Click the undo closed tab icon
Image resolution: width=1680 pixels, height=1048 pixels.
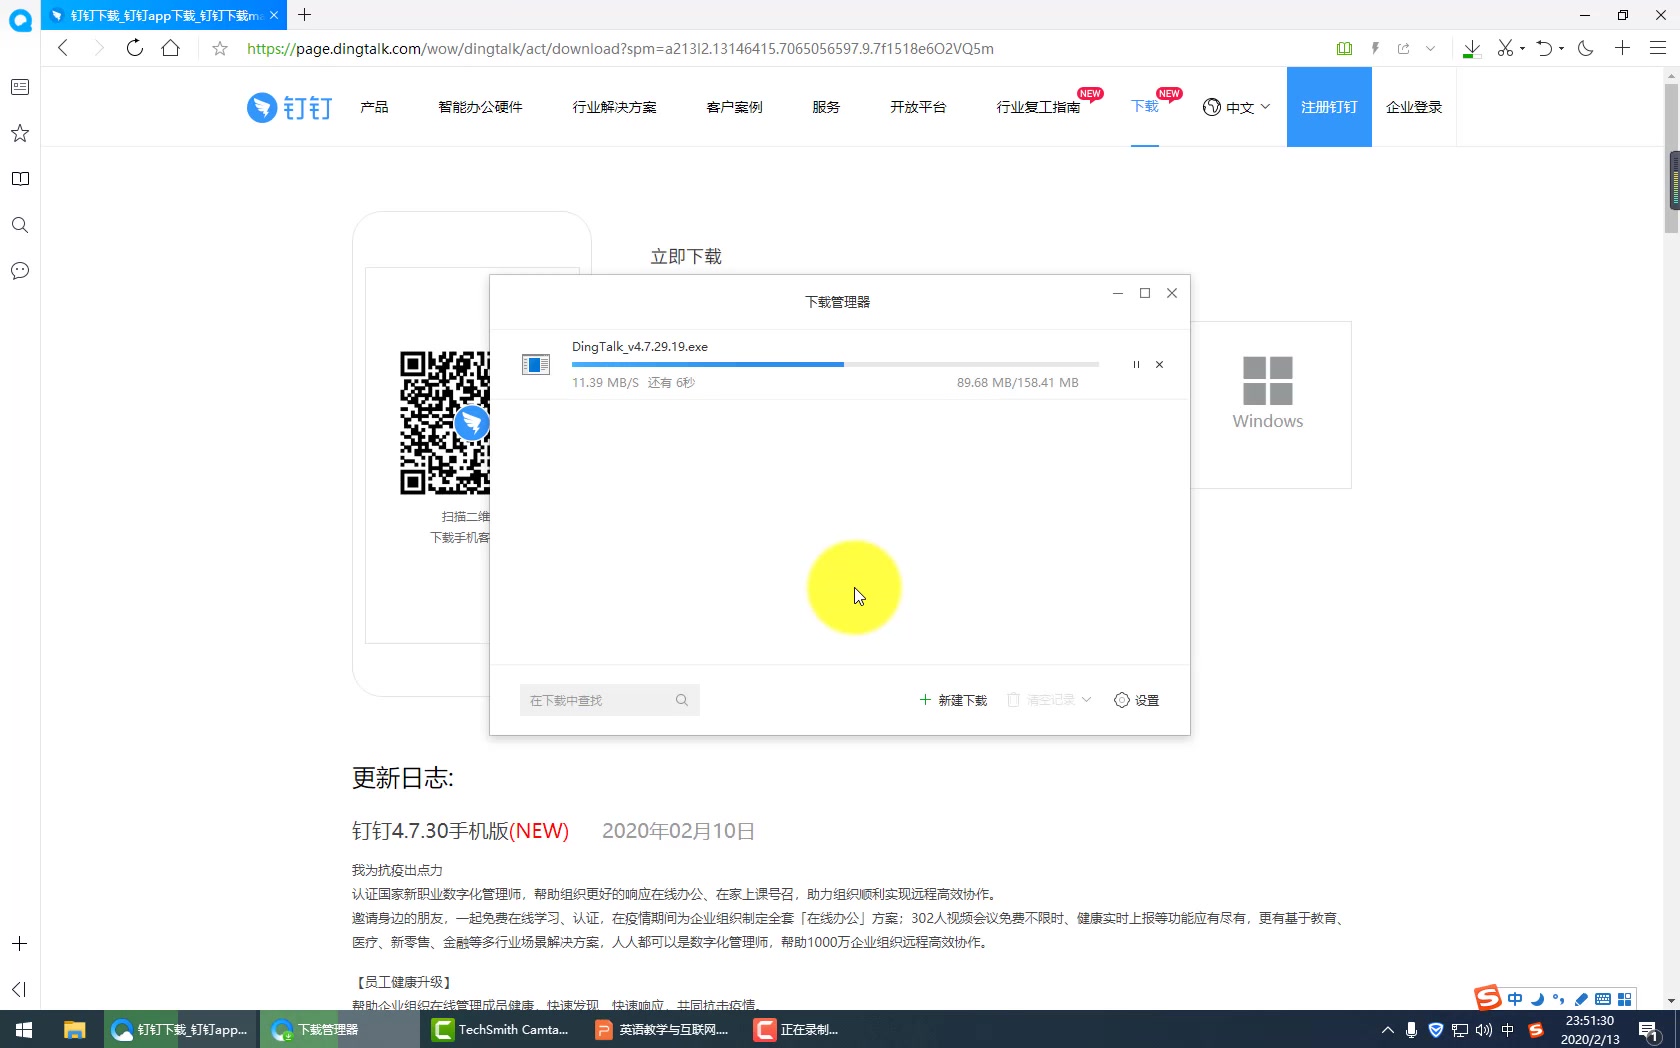click(x=1545, y=48)
